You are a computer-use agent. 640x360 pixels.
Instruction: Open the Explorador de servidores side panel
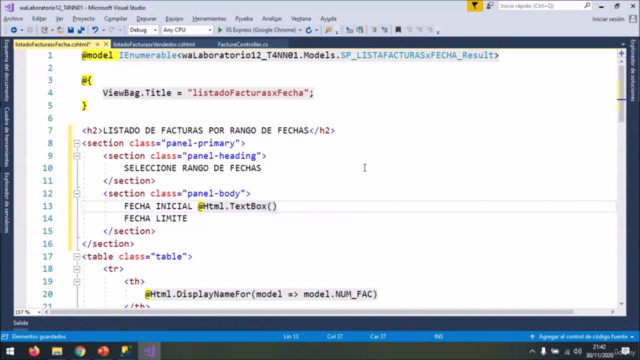point(7,202)
